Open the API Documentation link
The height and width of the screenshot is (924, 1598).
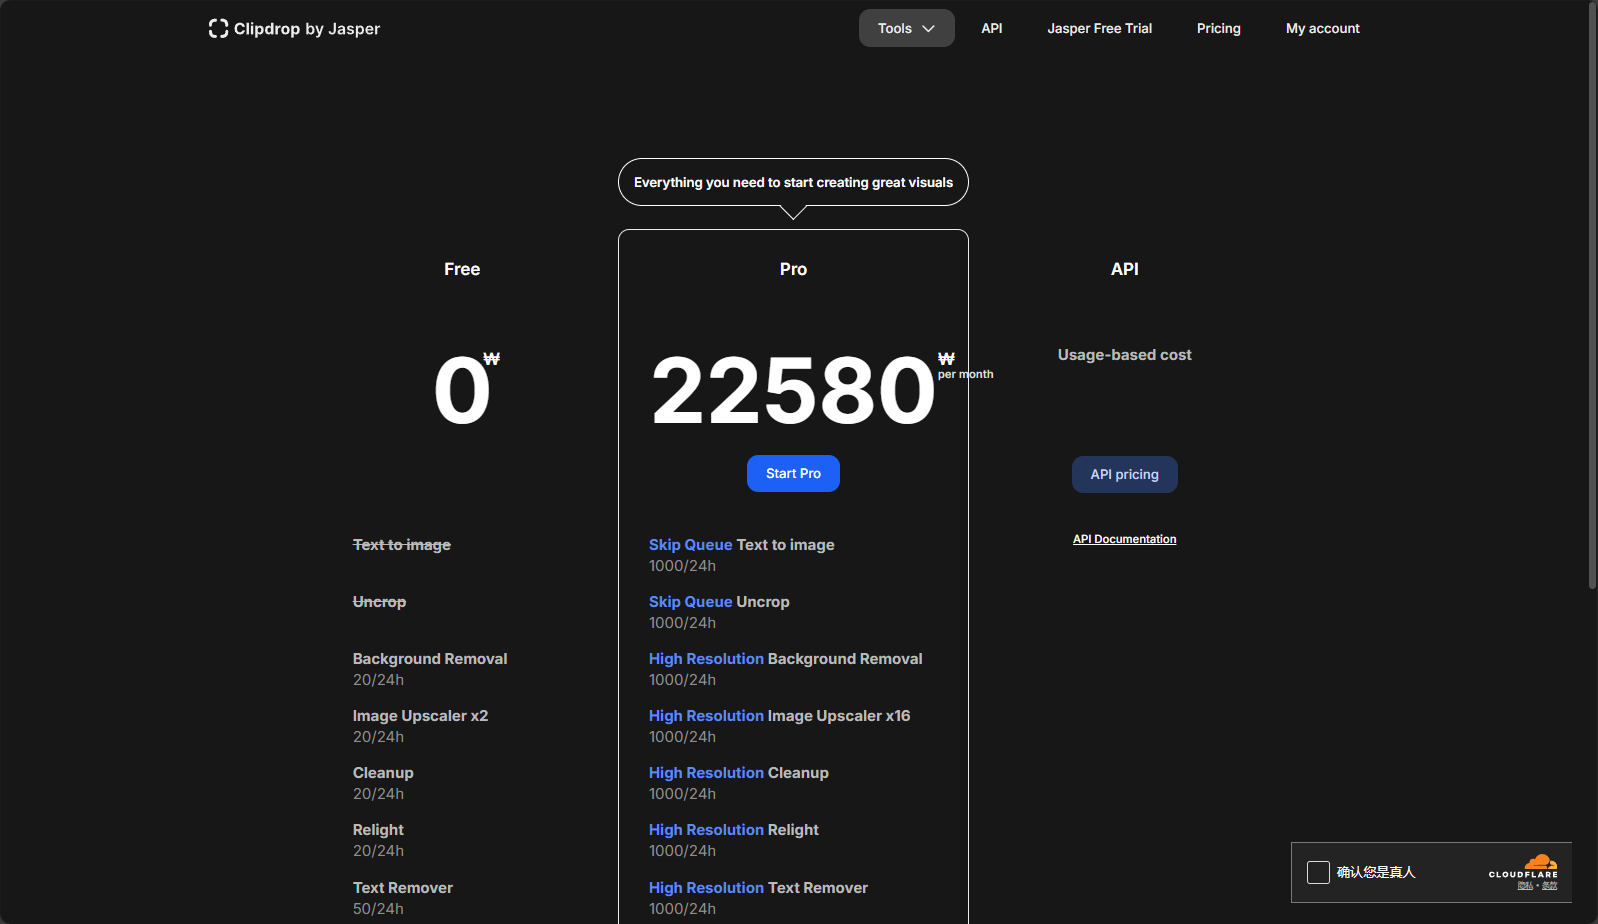pyautogui.click(x=1125, y=539)
